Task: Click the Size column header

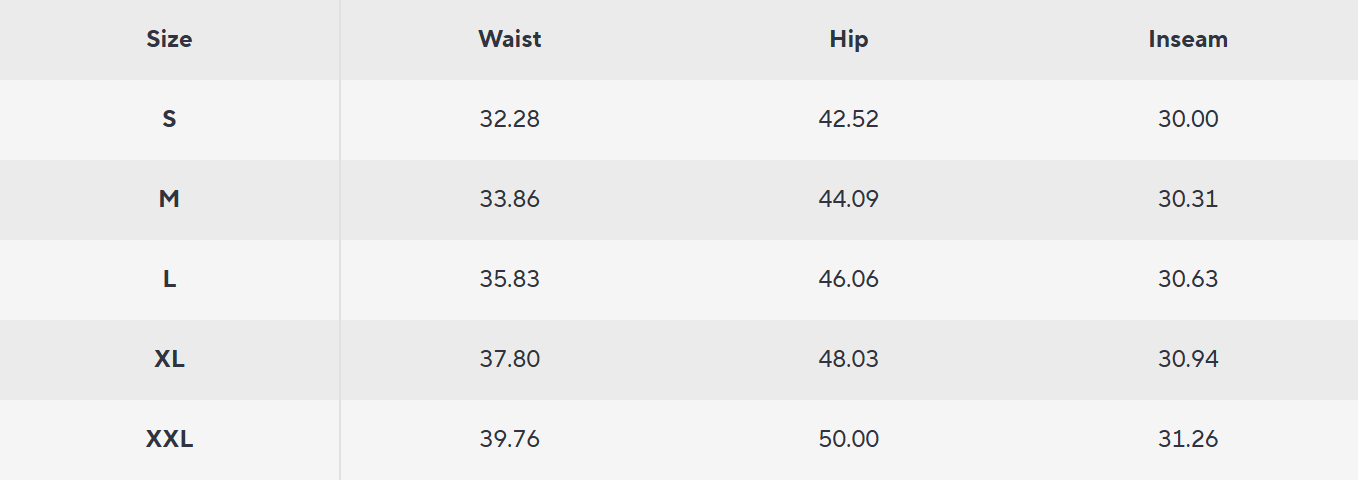Action: click(169, 39)
